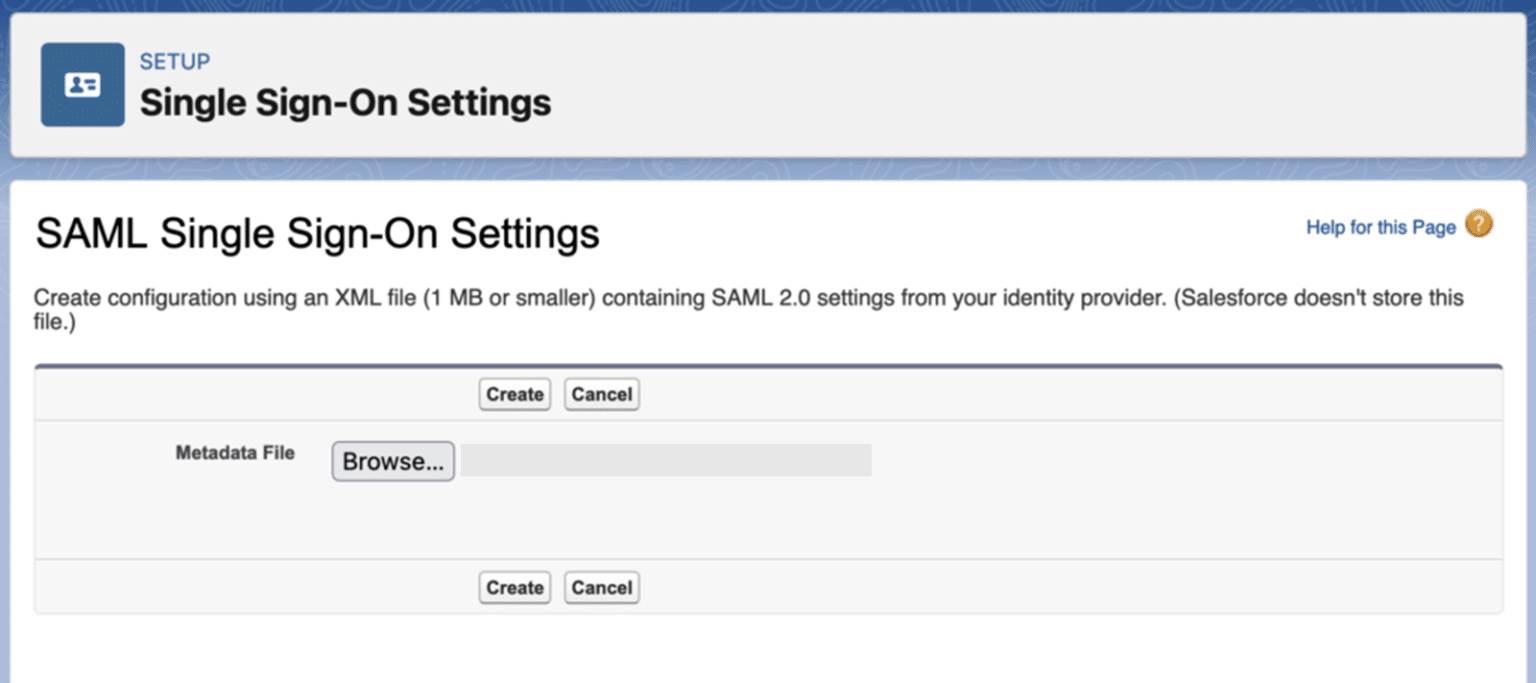Click the Metadata File label

click(235, 453)
